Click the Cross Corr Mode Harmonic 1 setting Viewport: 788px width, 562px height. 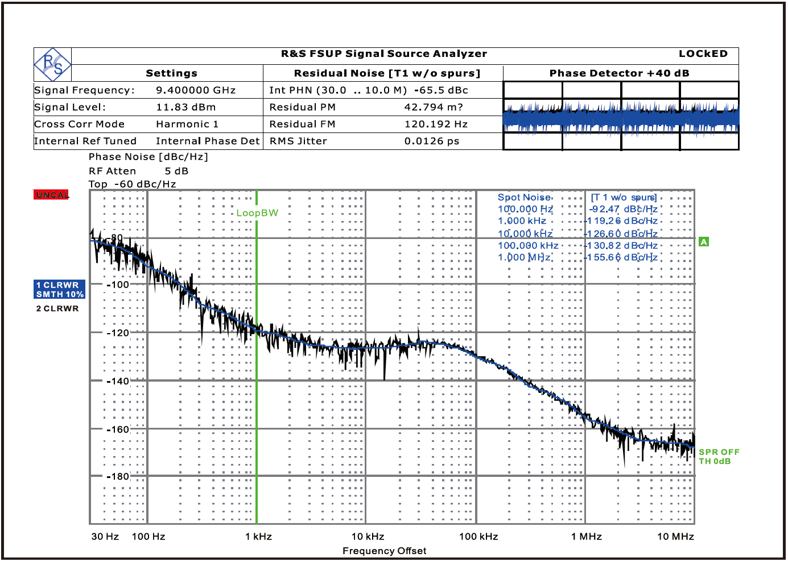tap(187, 124)
